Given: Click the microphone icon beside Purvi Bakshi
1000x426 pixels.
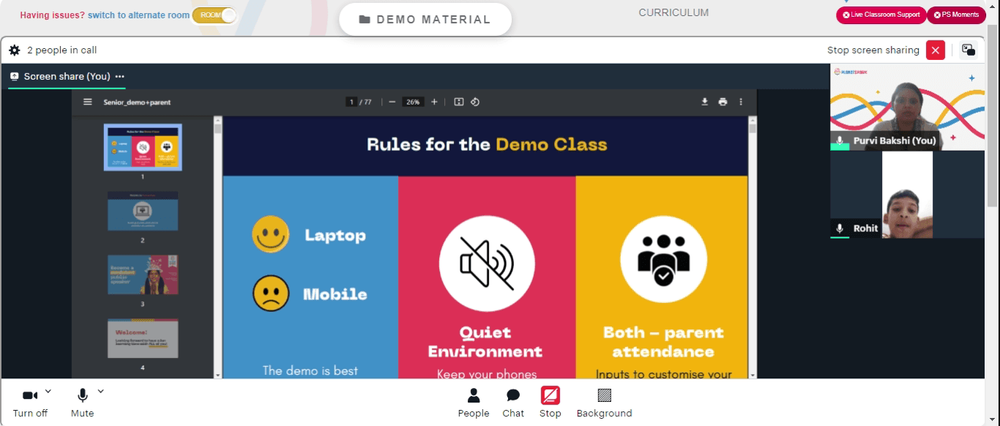Looking at the screenshot, I should [840, 140].
